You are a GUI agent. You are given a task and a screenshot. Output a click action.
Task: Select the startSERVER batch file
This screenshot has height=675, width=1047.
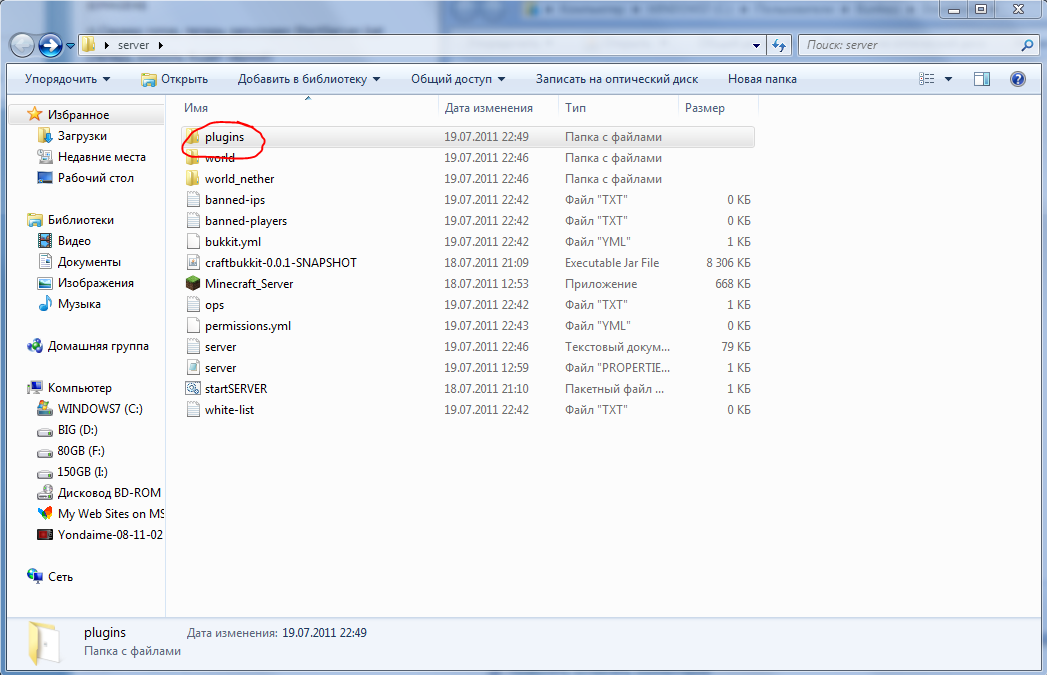click(x=235, y=388)
